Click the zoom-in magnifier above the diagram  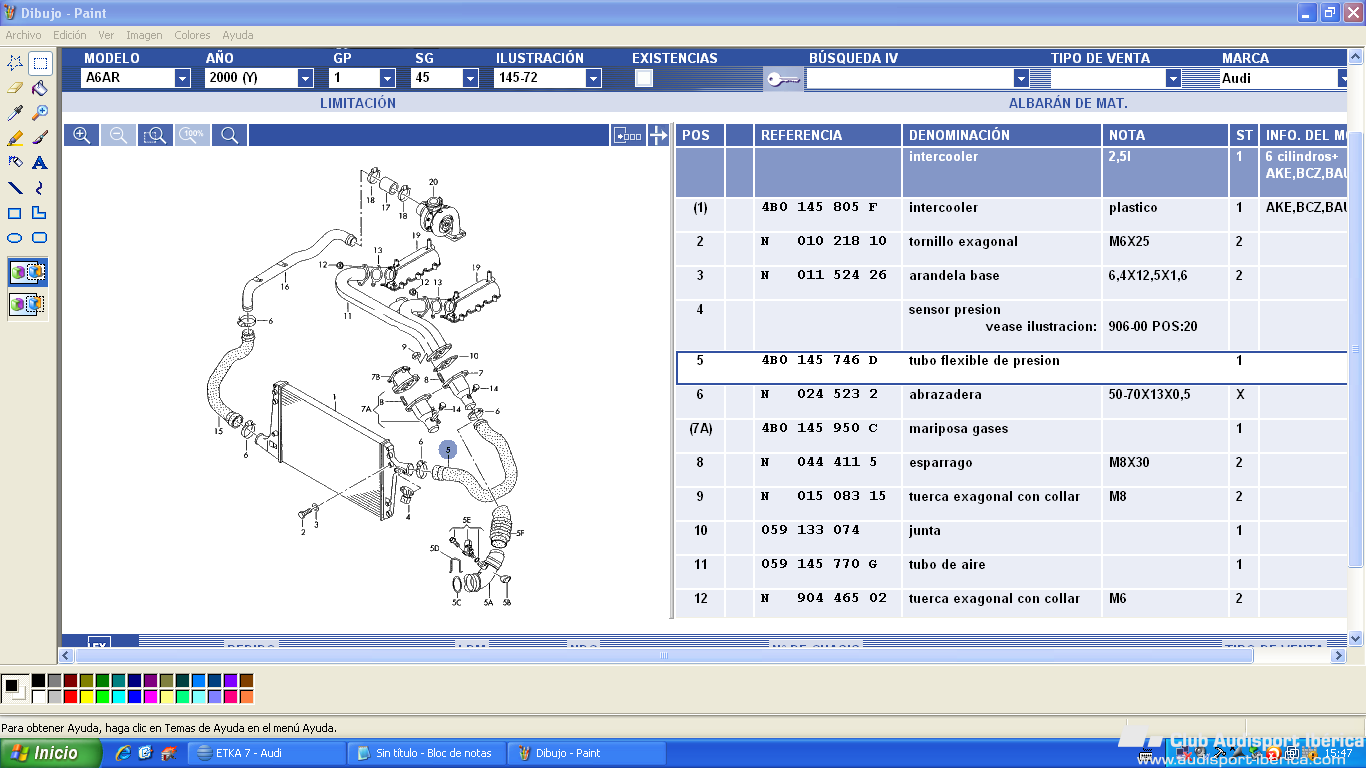click(82, 135)
